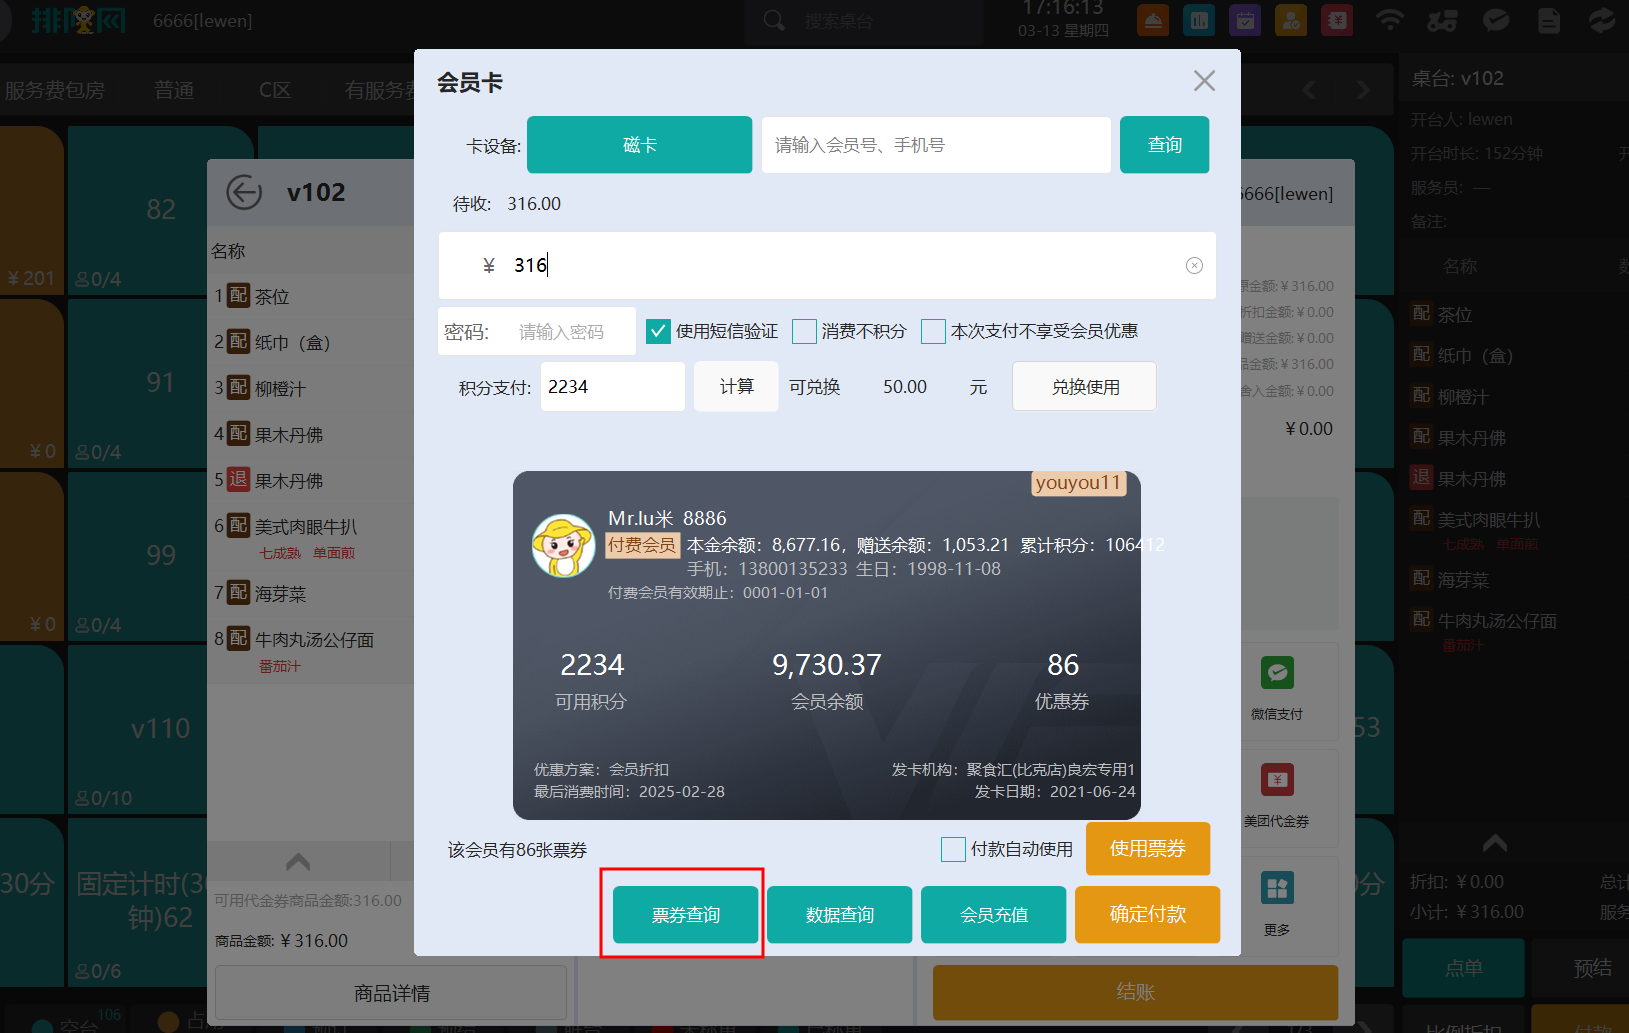Switch to the 普通 area tab
This screenshot has width=1629, height=1033.
[174, 89]
